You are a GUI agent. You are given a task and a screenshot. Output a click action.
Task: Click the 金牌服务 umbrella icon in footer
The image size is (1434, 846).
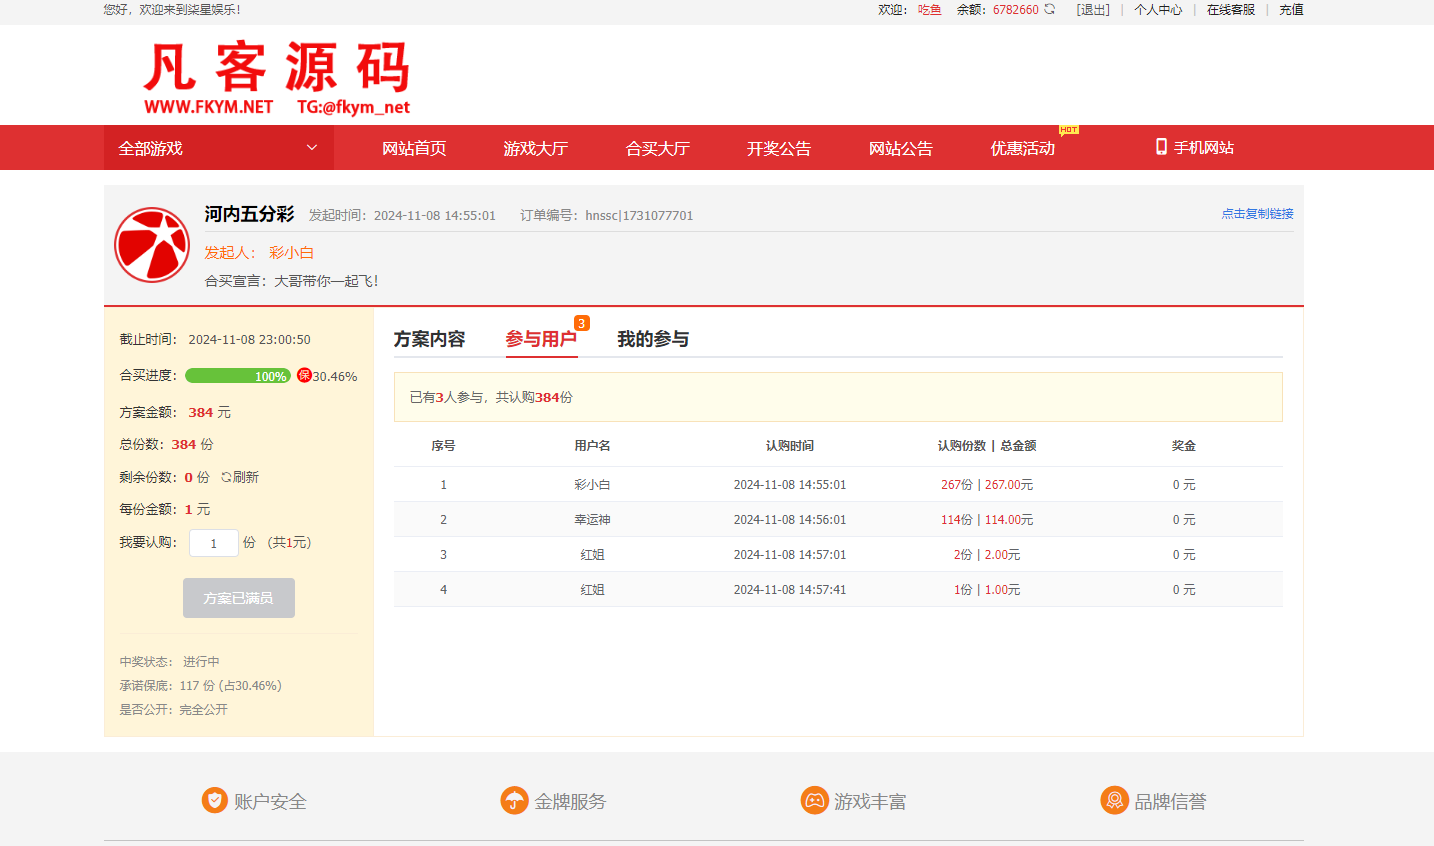(x=514, y=800)
